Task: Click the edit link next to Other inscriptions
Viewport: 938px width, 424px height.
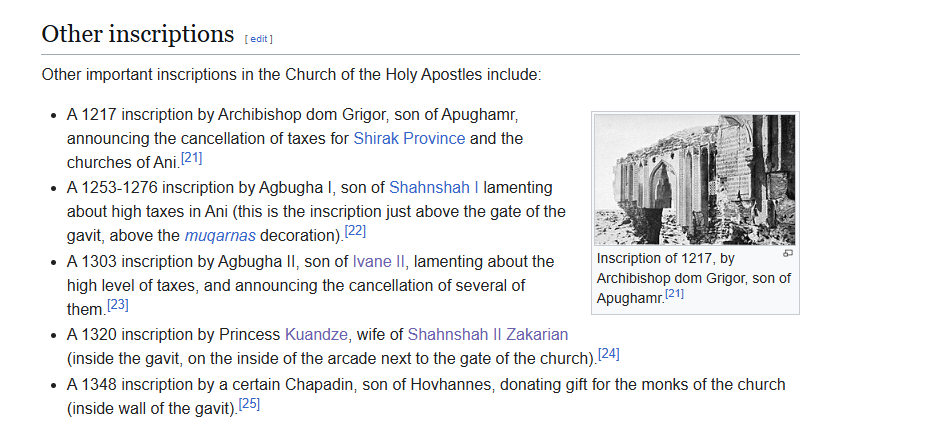Action: tap(258, 39)
